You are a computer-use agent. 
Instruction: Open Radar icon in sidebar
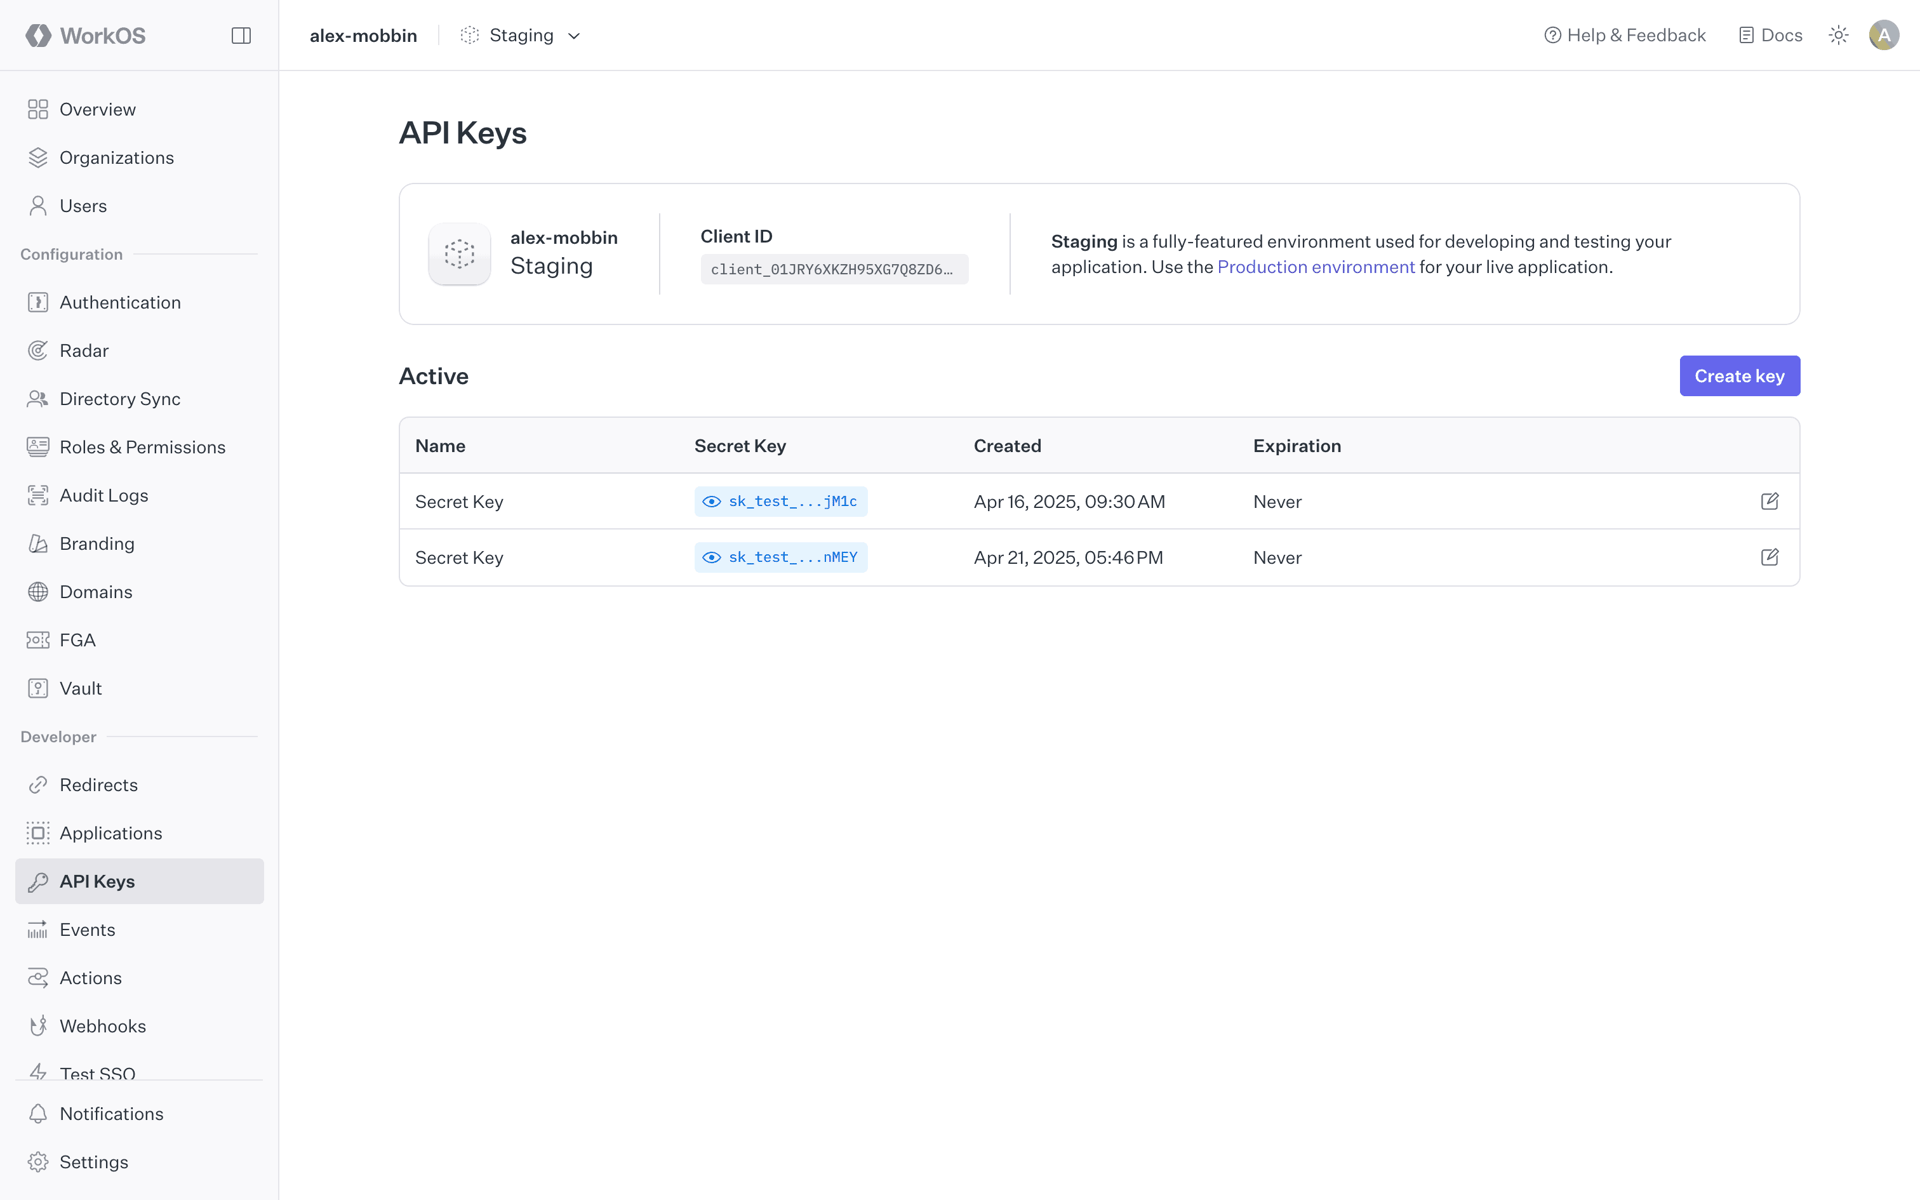[x=38, y=350]
